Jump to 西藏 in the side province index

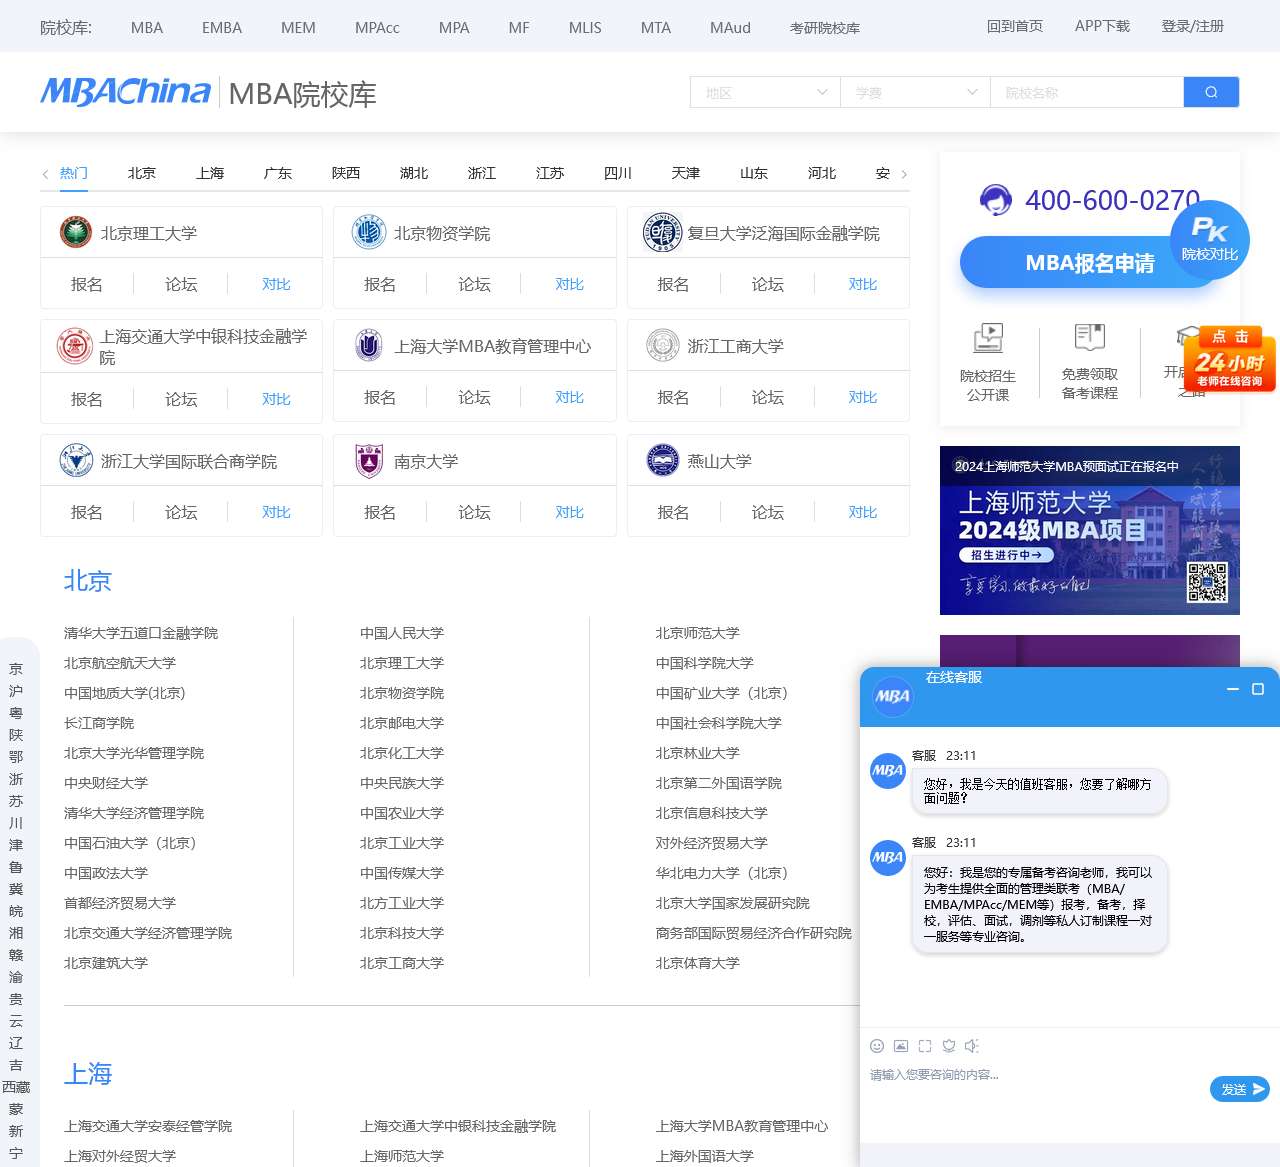point(16,1087)
